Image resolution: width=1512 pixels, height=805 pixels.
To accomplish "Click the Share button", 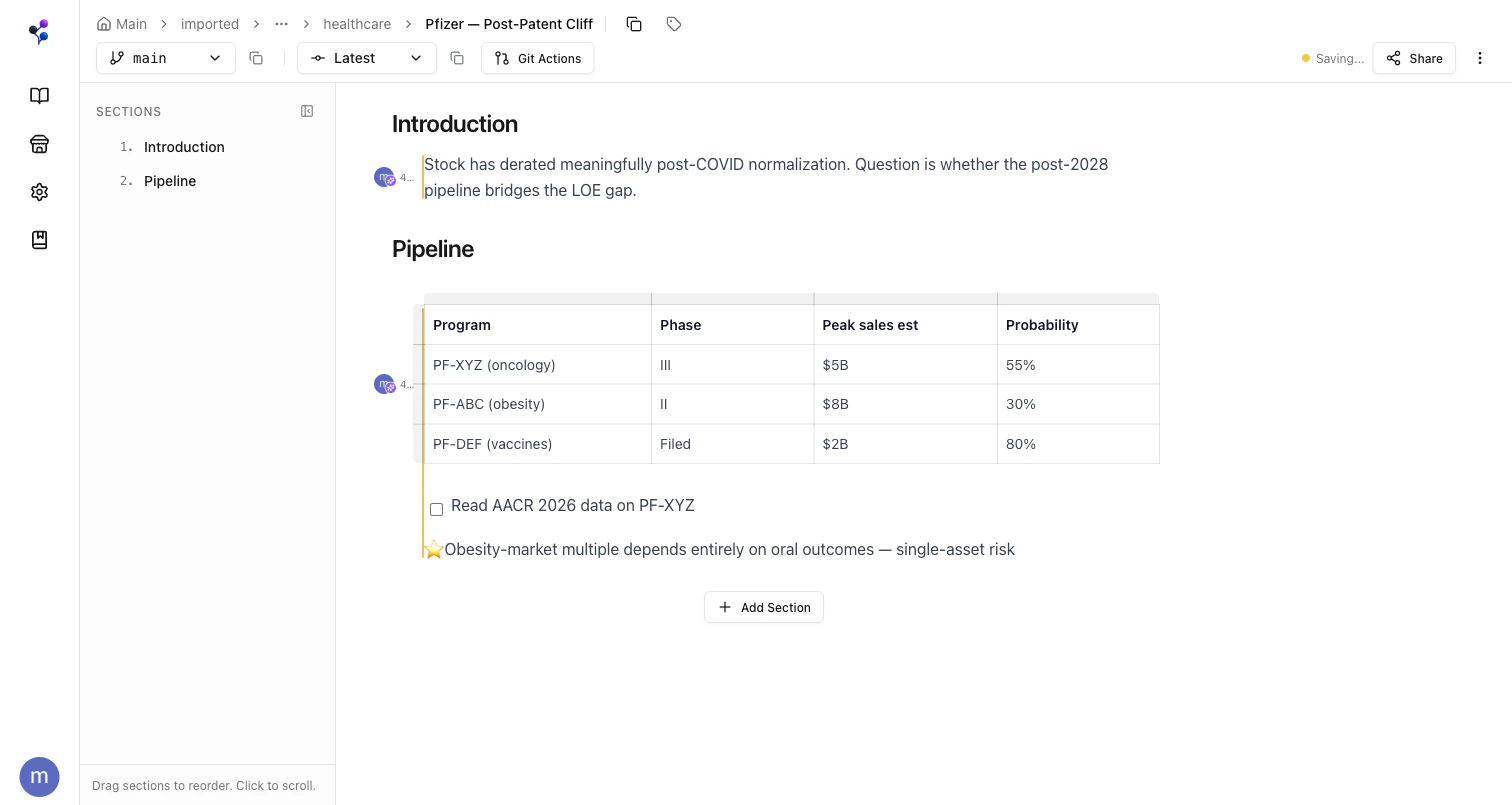I will [1414, 58].
